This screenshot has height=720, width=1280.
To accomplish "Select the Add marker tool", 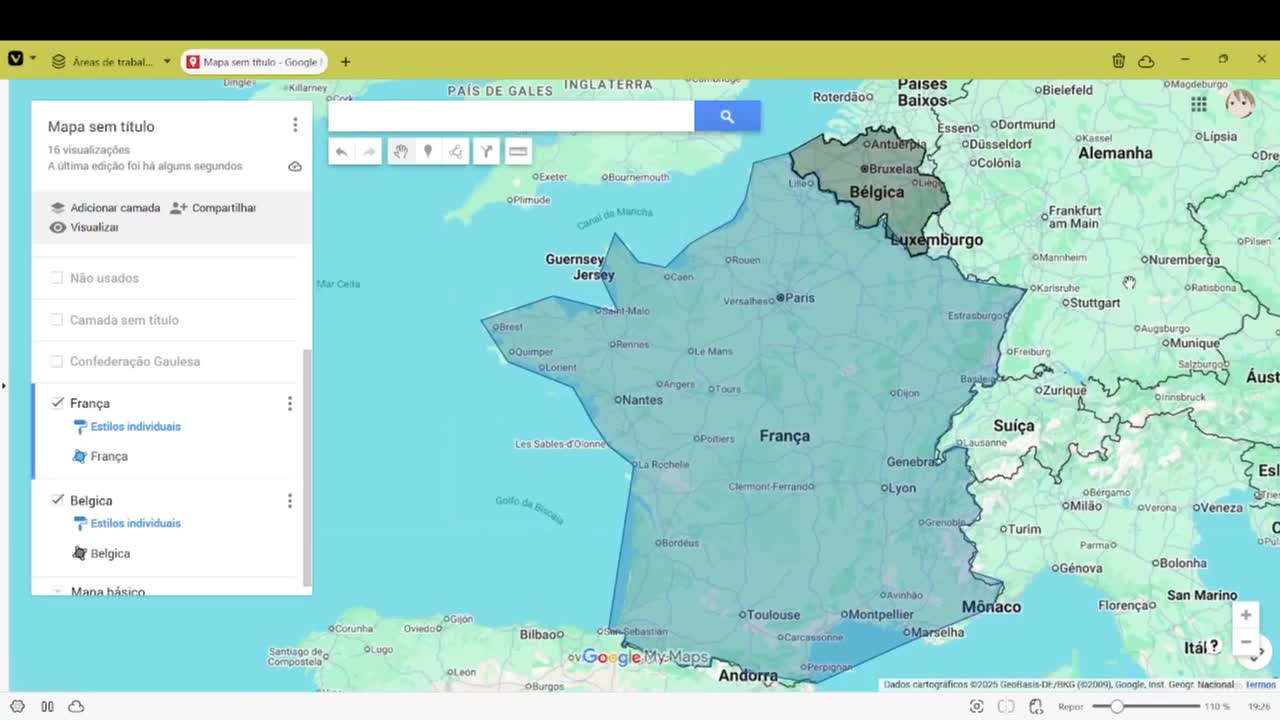I will pos(428,151).
